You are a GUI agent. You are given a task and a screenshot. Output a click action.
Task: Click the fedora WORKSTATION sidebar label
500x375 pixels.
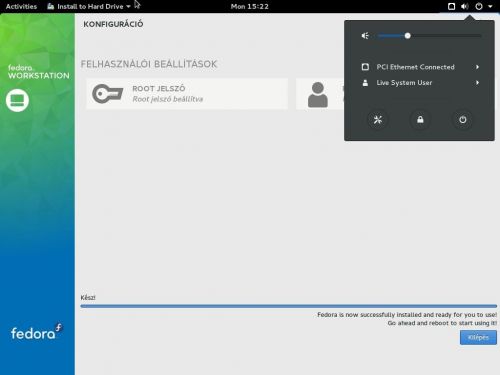coord(39,72)
